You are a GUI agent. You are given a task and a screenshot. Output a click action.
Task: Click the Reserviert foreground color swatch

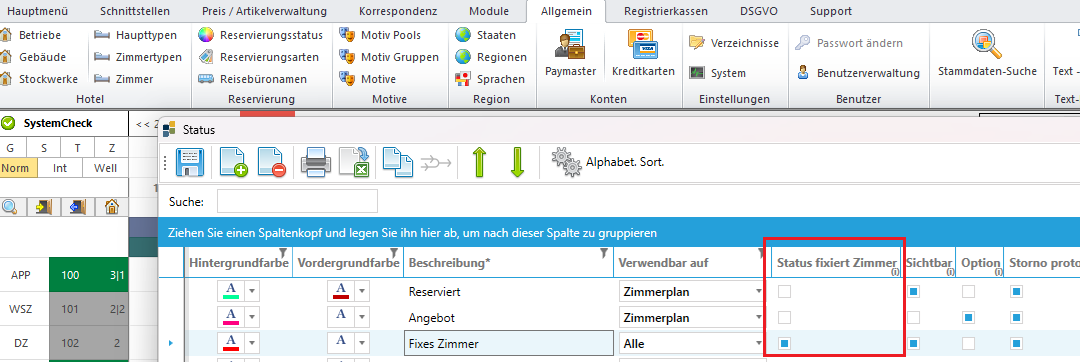(x=340, y=292)
